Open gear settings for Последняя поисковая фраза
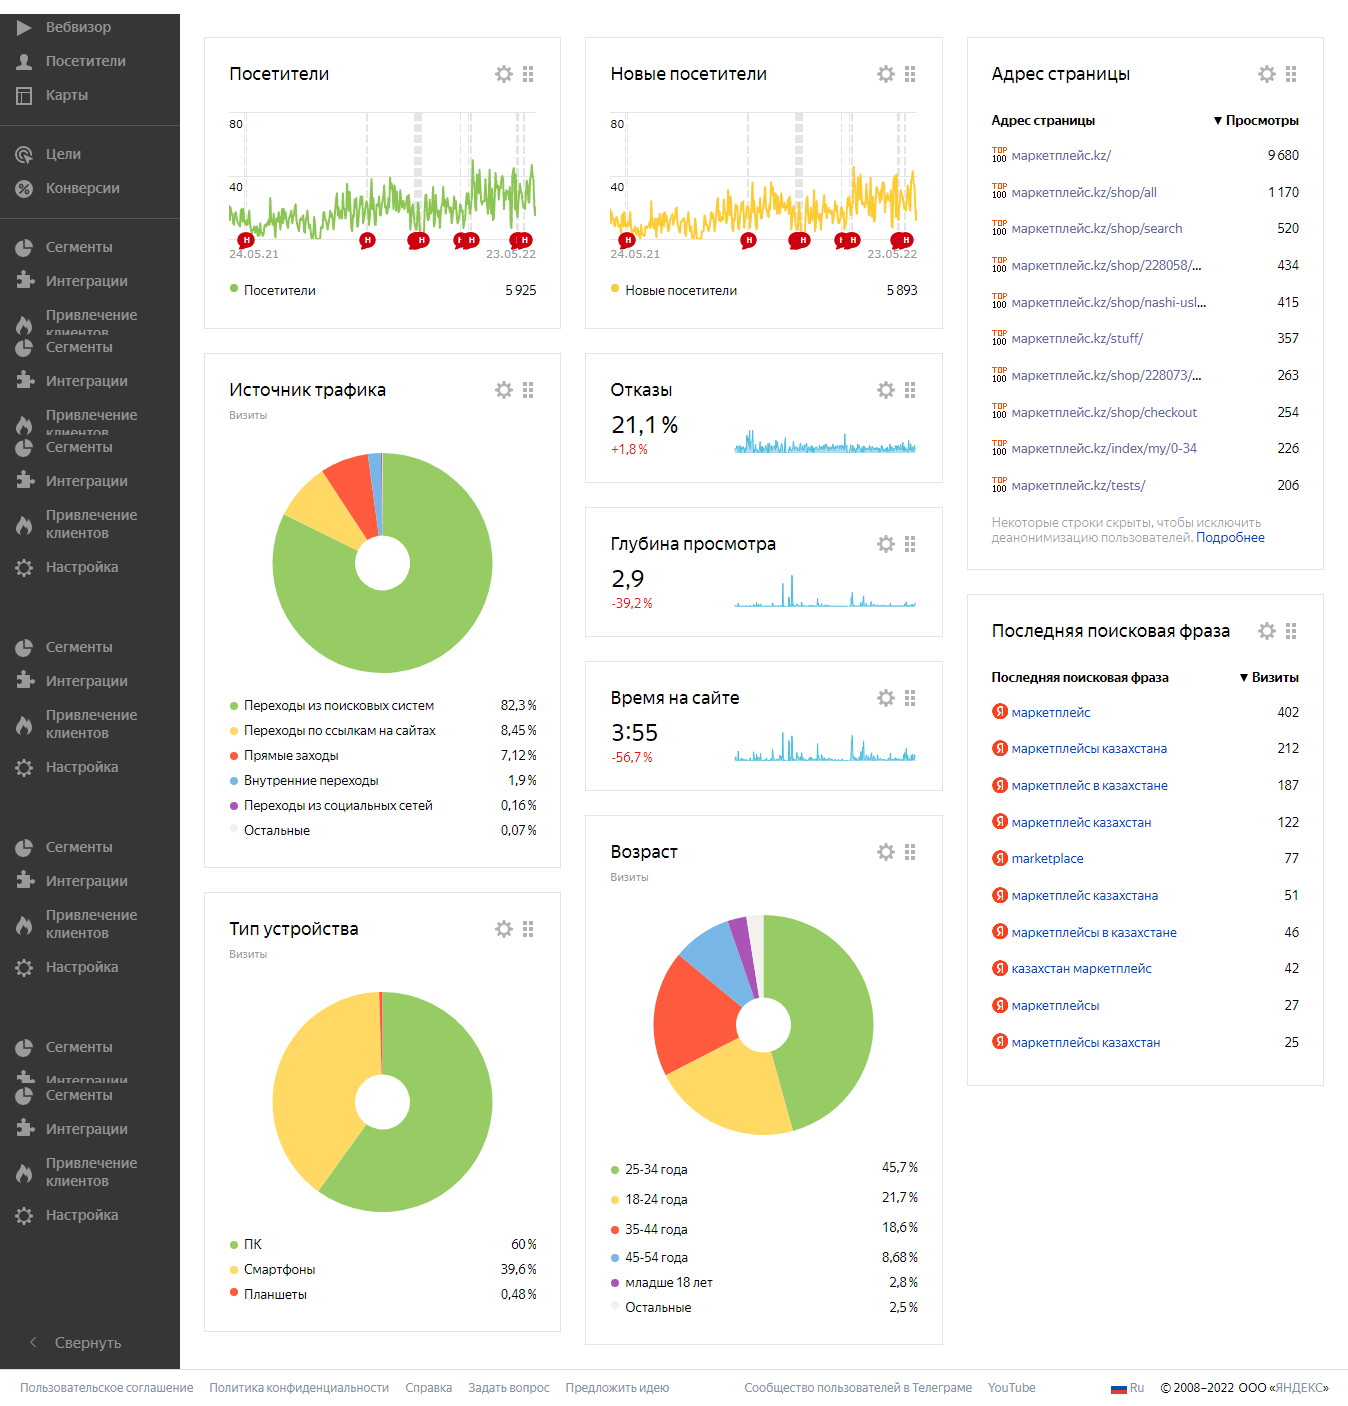Image resolution: width=1348 pixels, height=1406 pixels. (x=1267, y=631)
